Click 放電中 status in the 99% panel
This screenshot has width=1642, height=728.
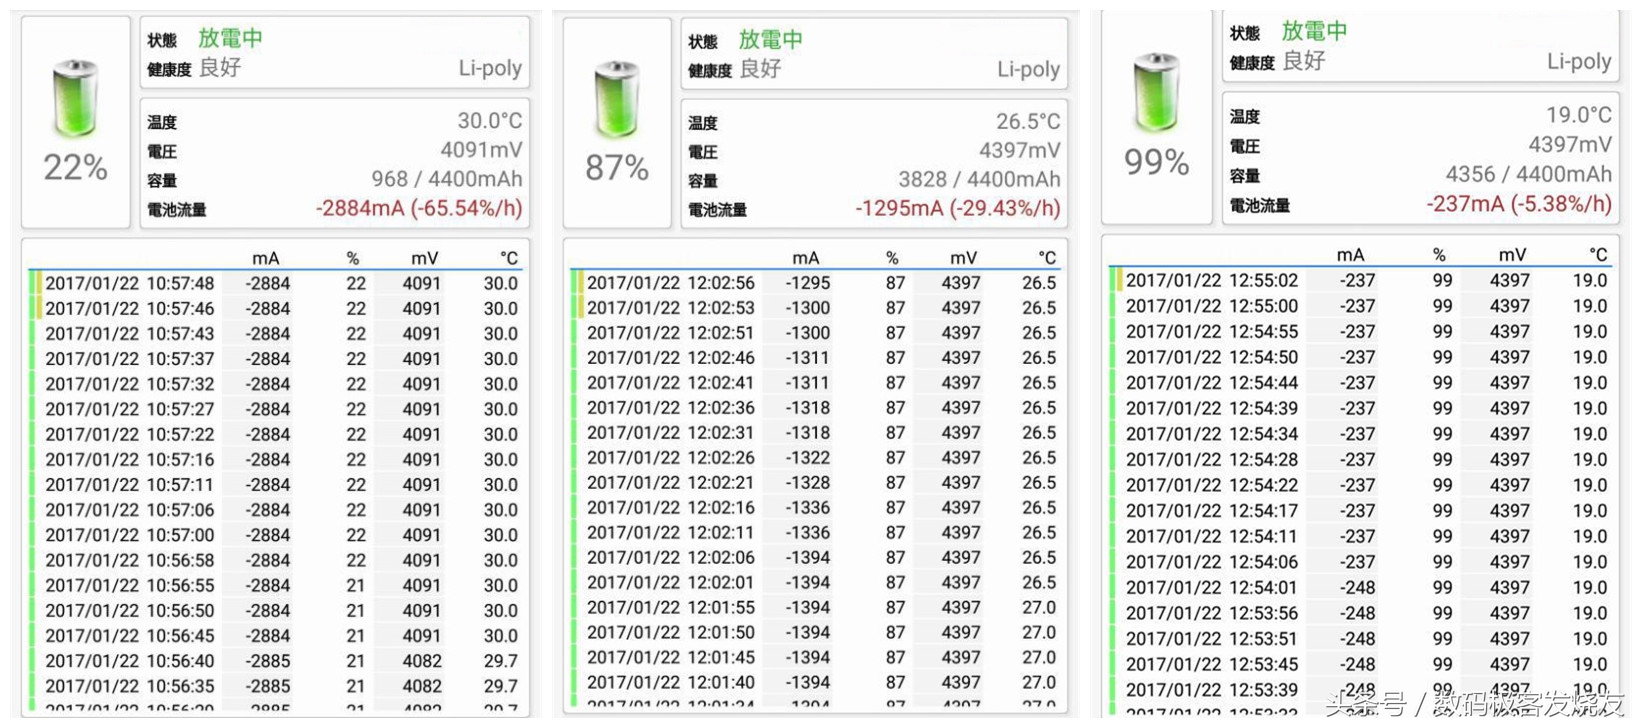coord(1315,31)
